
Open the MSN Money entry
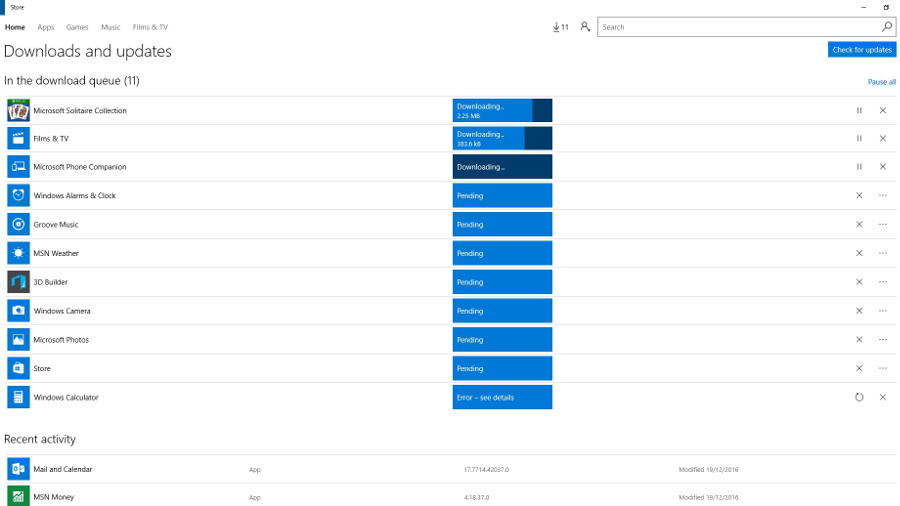(451, 496)
